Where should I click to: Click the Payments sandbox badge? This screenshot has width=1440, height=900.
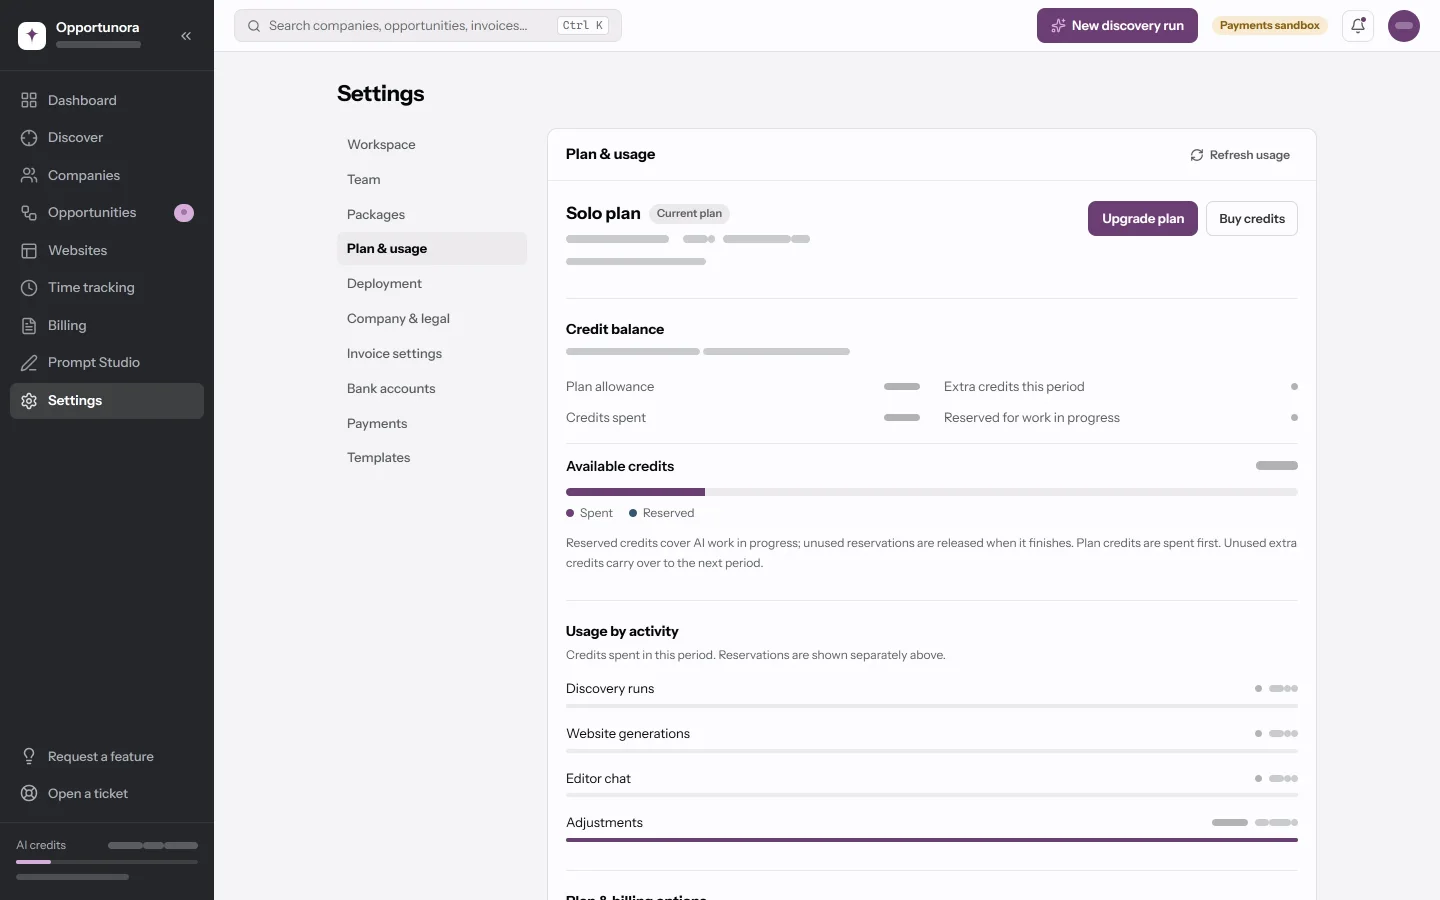1270,26
